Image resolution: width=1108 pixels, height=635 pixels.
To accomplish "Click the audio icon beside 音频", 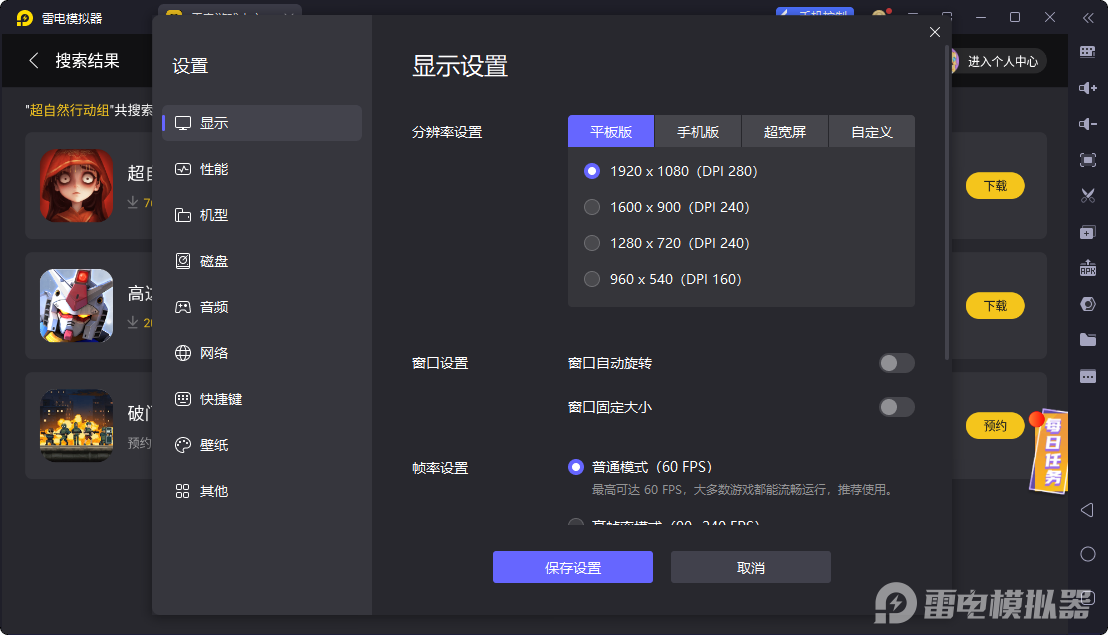I will (183, 307).
